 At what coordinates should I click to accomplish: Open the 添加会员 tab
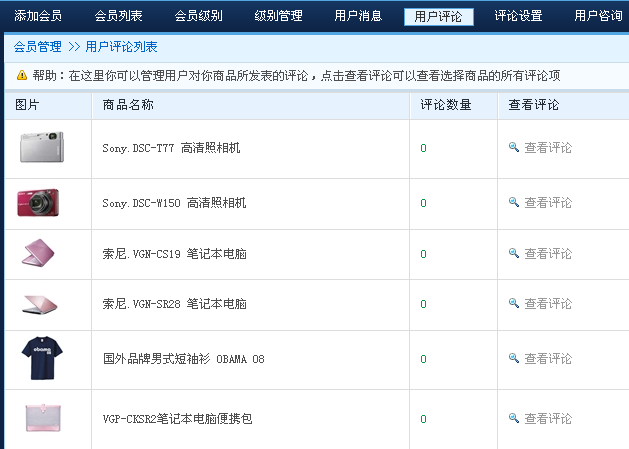point(38,16)
